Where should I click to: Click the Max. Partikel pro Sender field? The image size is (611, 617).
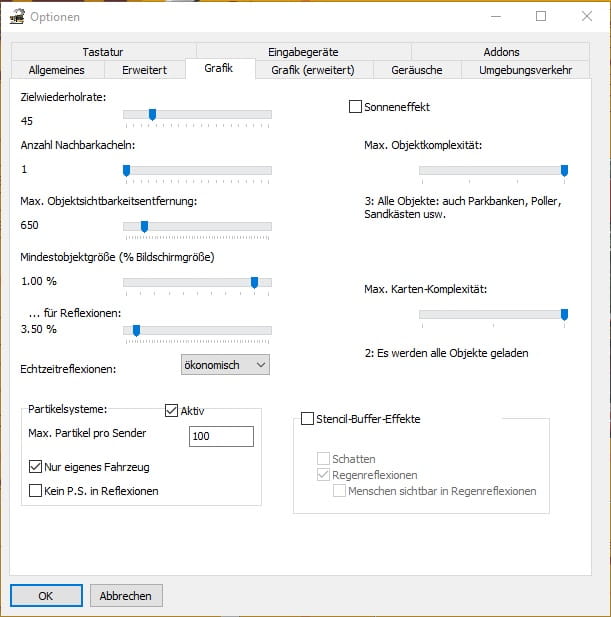[221, 437]
